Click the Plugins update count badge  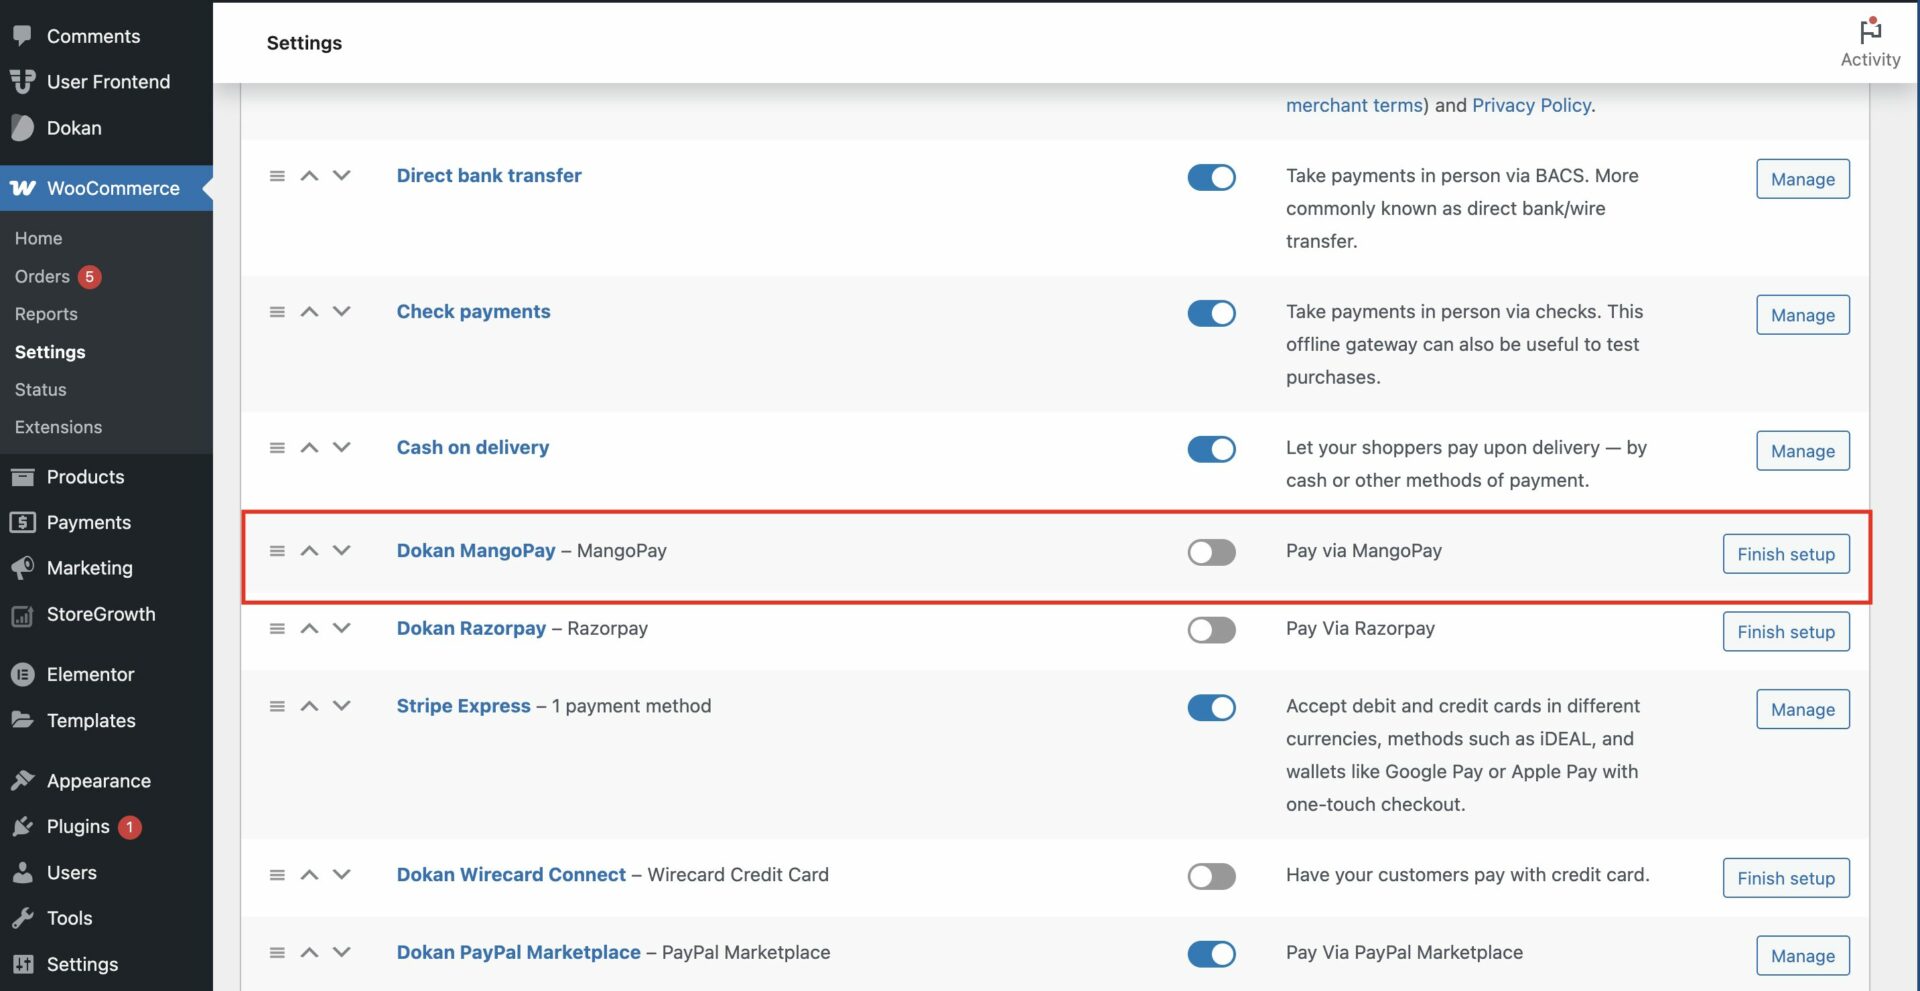[x=129, y=827]
